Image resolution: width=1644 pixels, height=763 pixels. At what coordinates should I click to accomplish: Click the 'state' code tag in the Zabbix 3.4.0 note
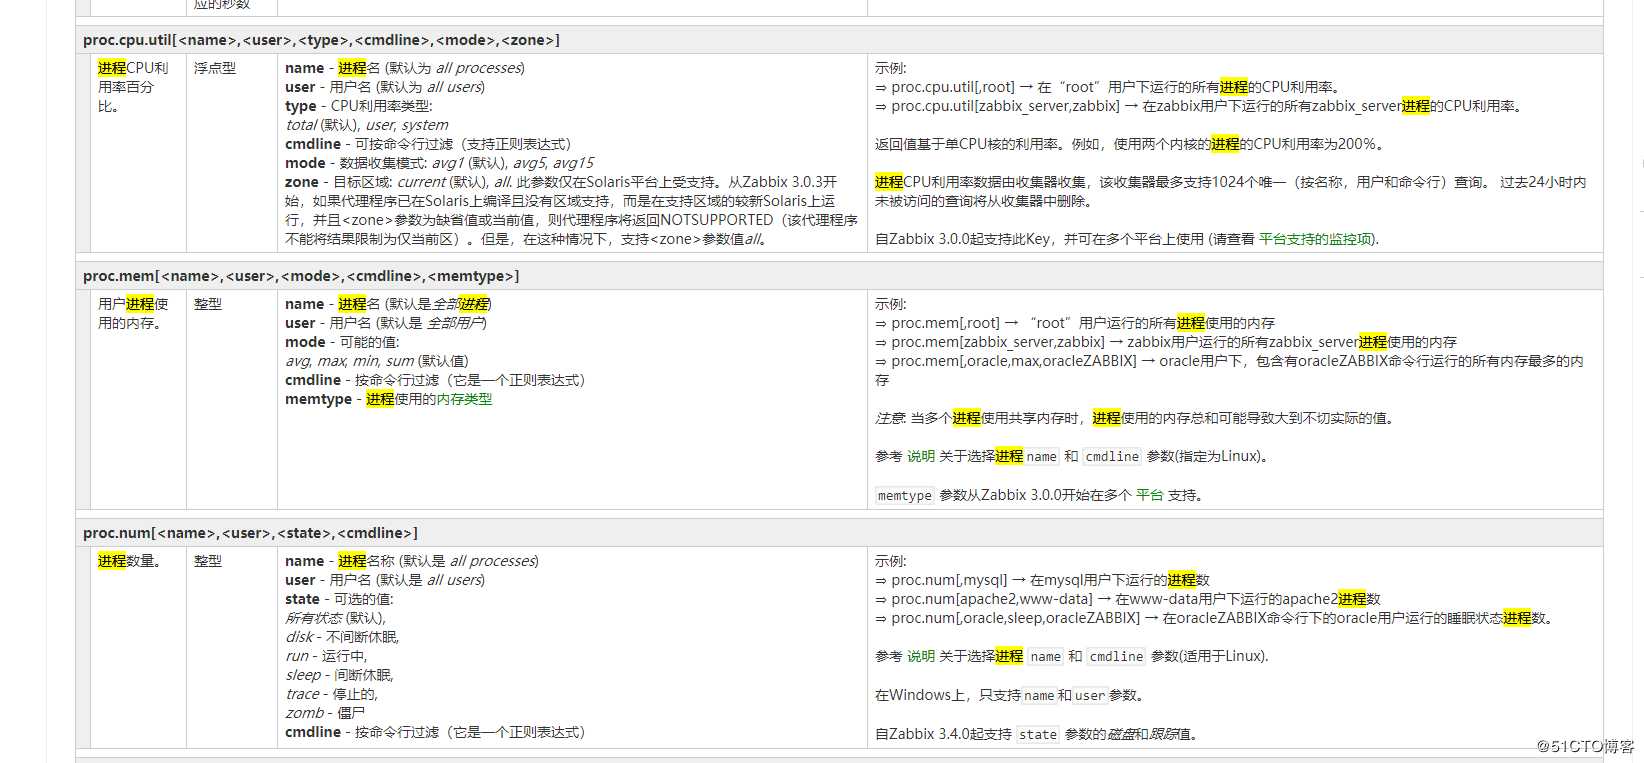pyautogui.click(x=1038, y=735)
